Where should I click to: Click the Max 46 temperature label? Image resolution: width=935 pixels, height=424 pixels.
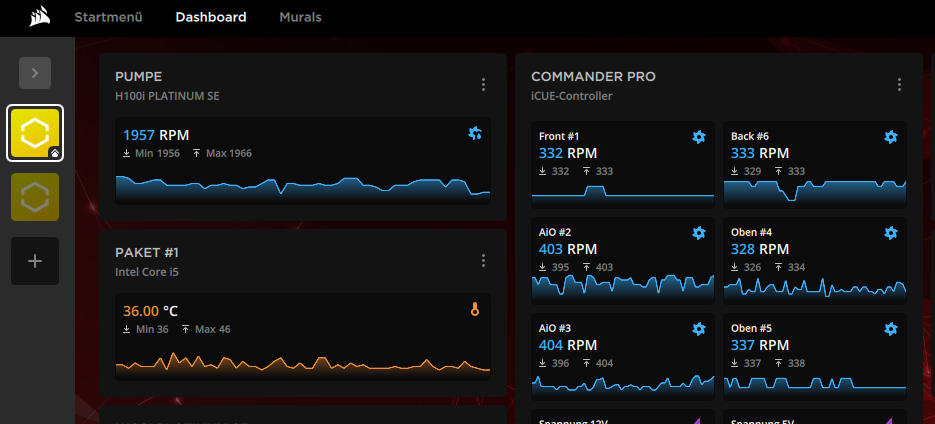coord(205,330)
